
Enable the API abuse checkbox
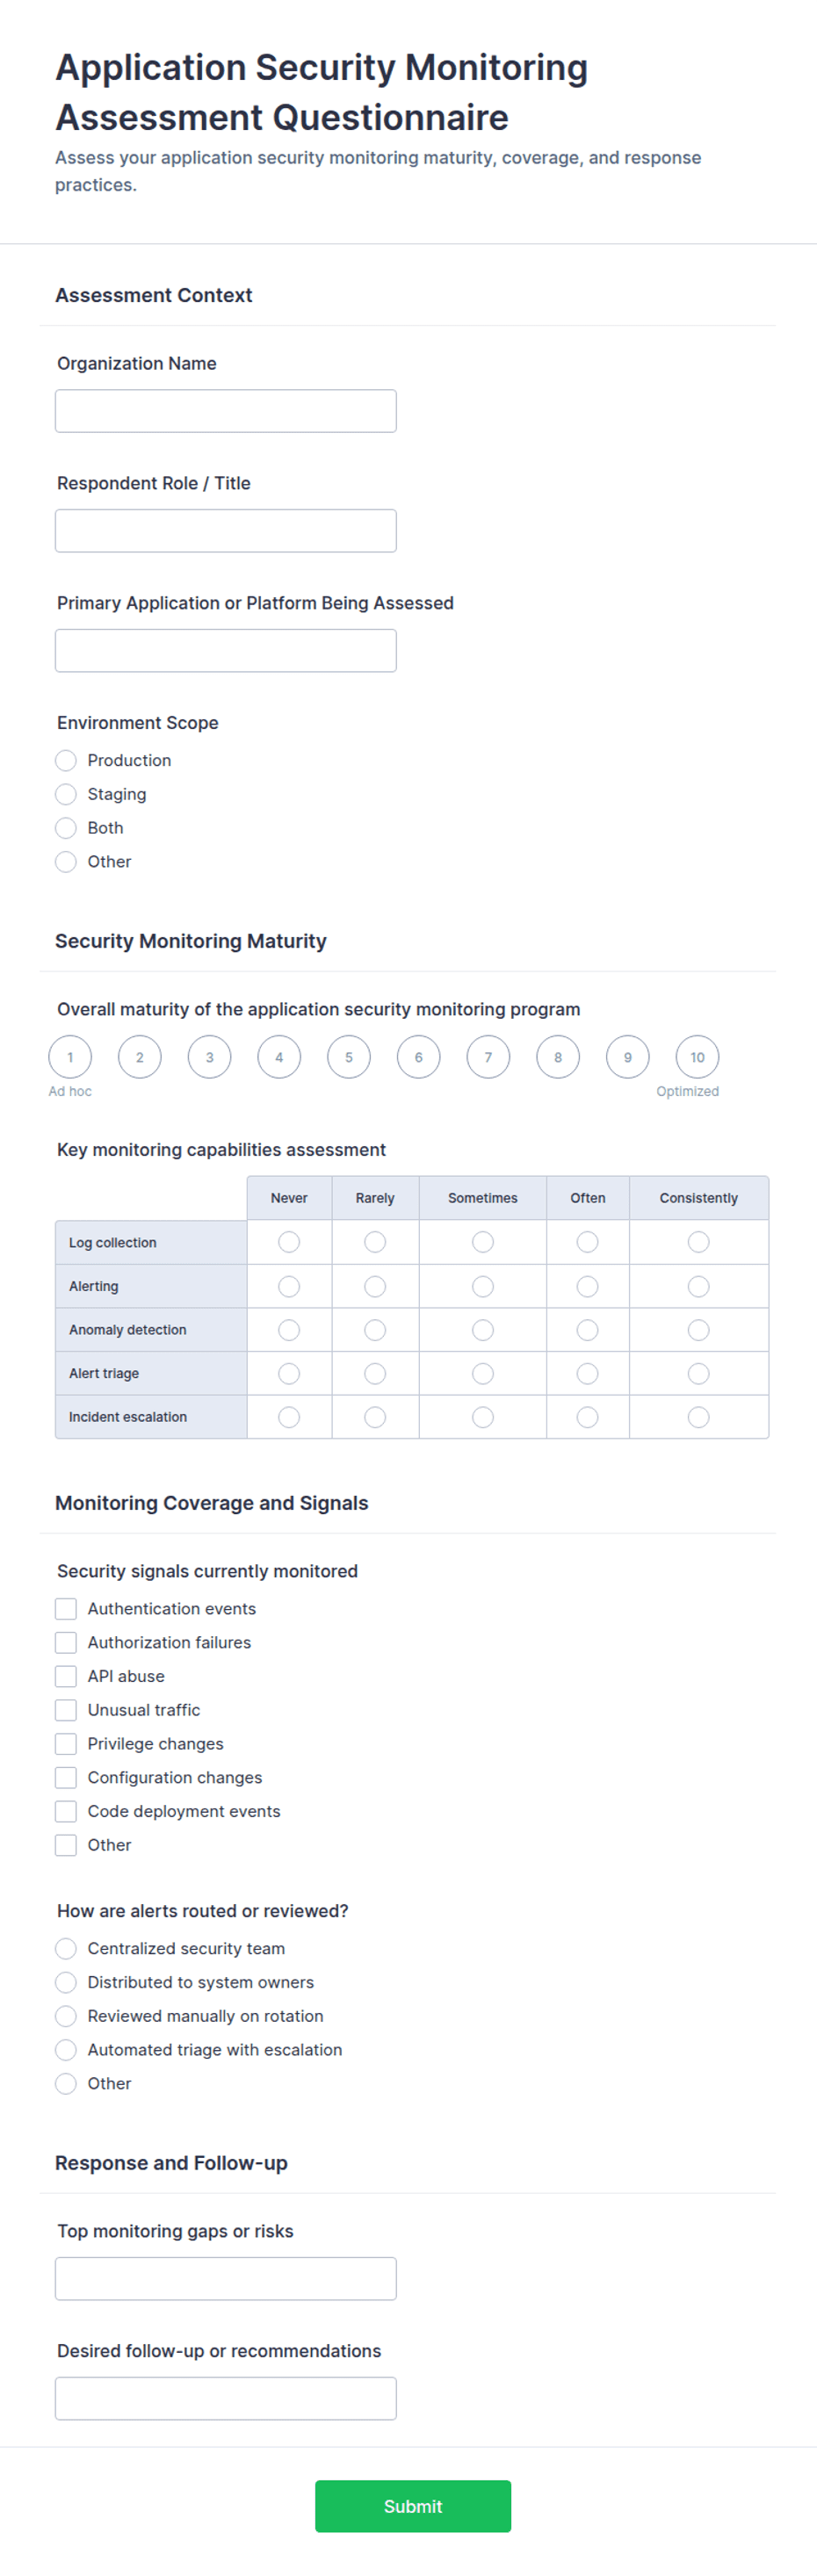(66, 1676)
